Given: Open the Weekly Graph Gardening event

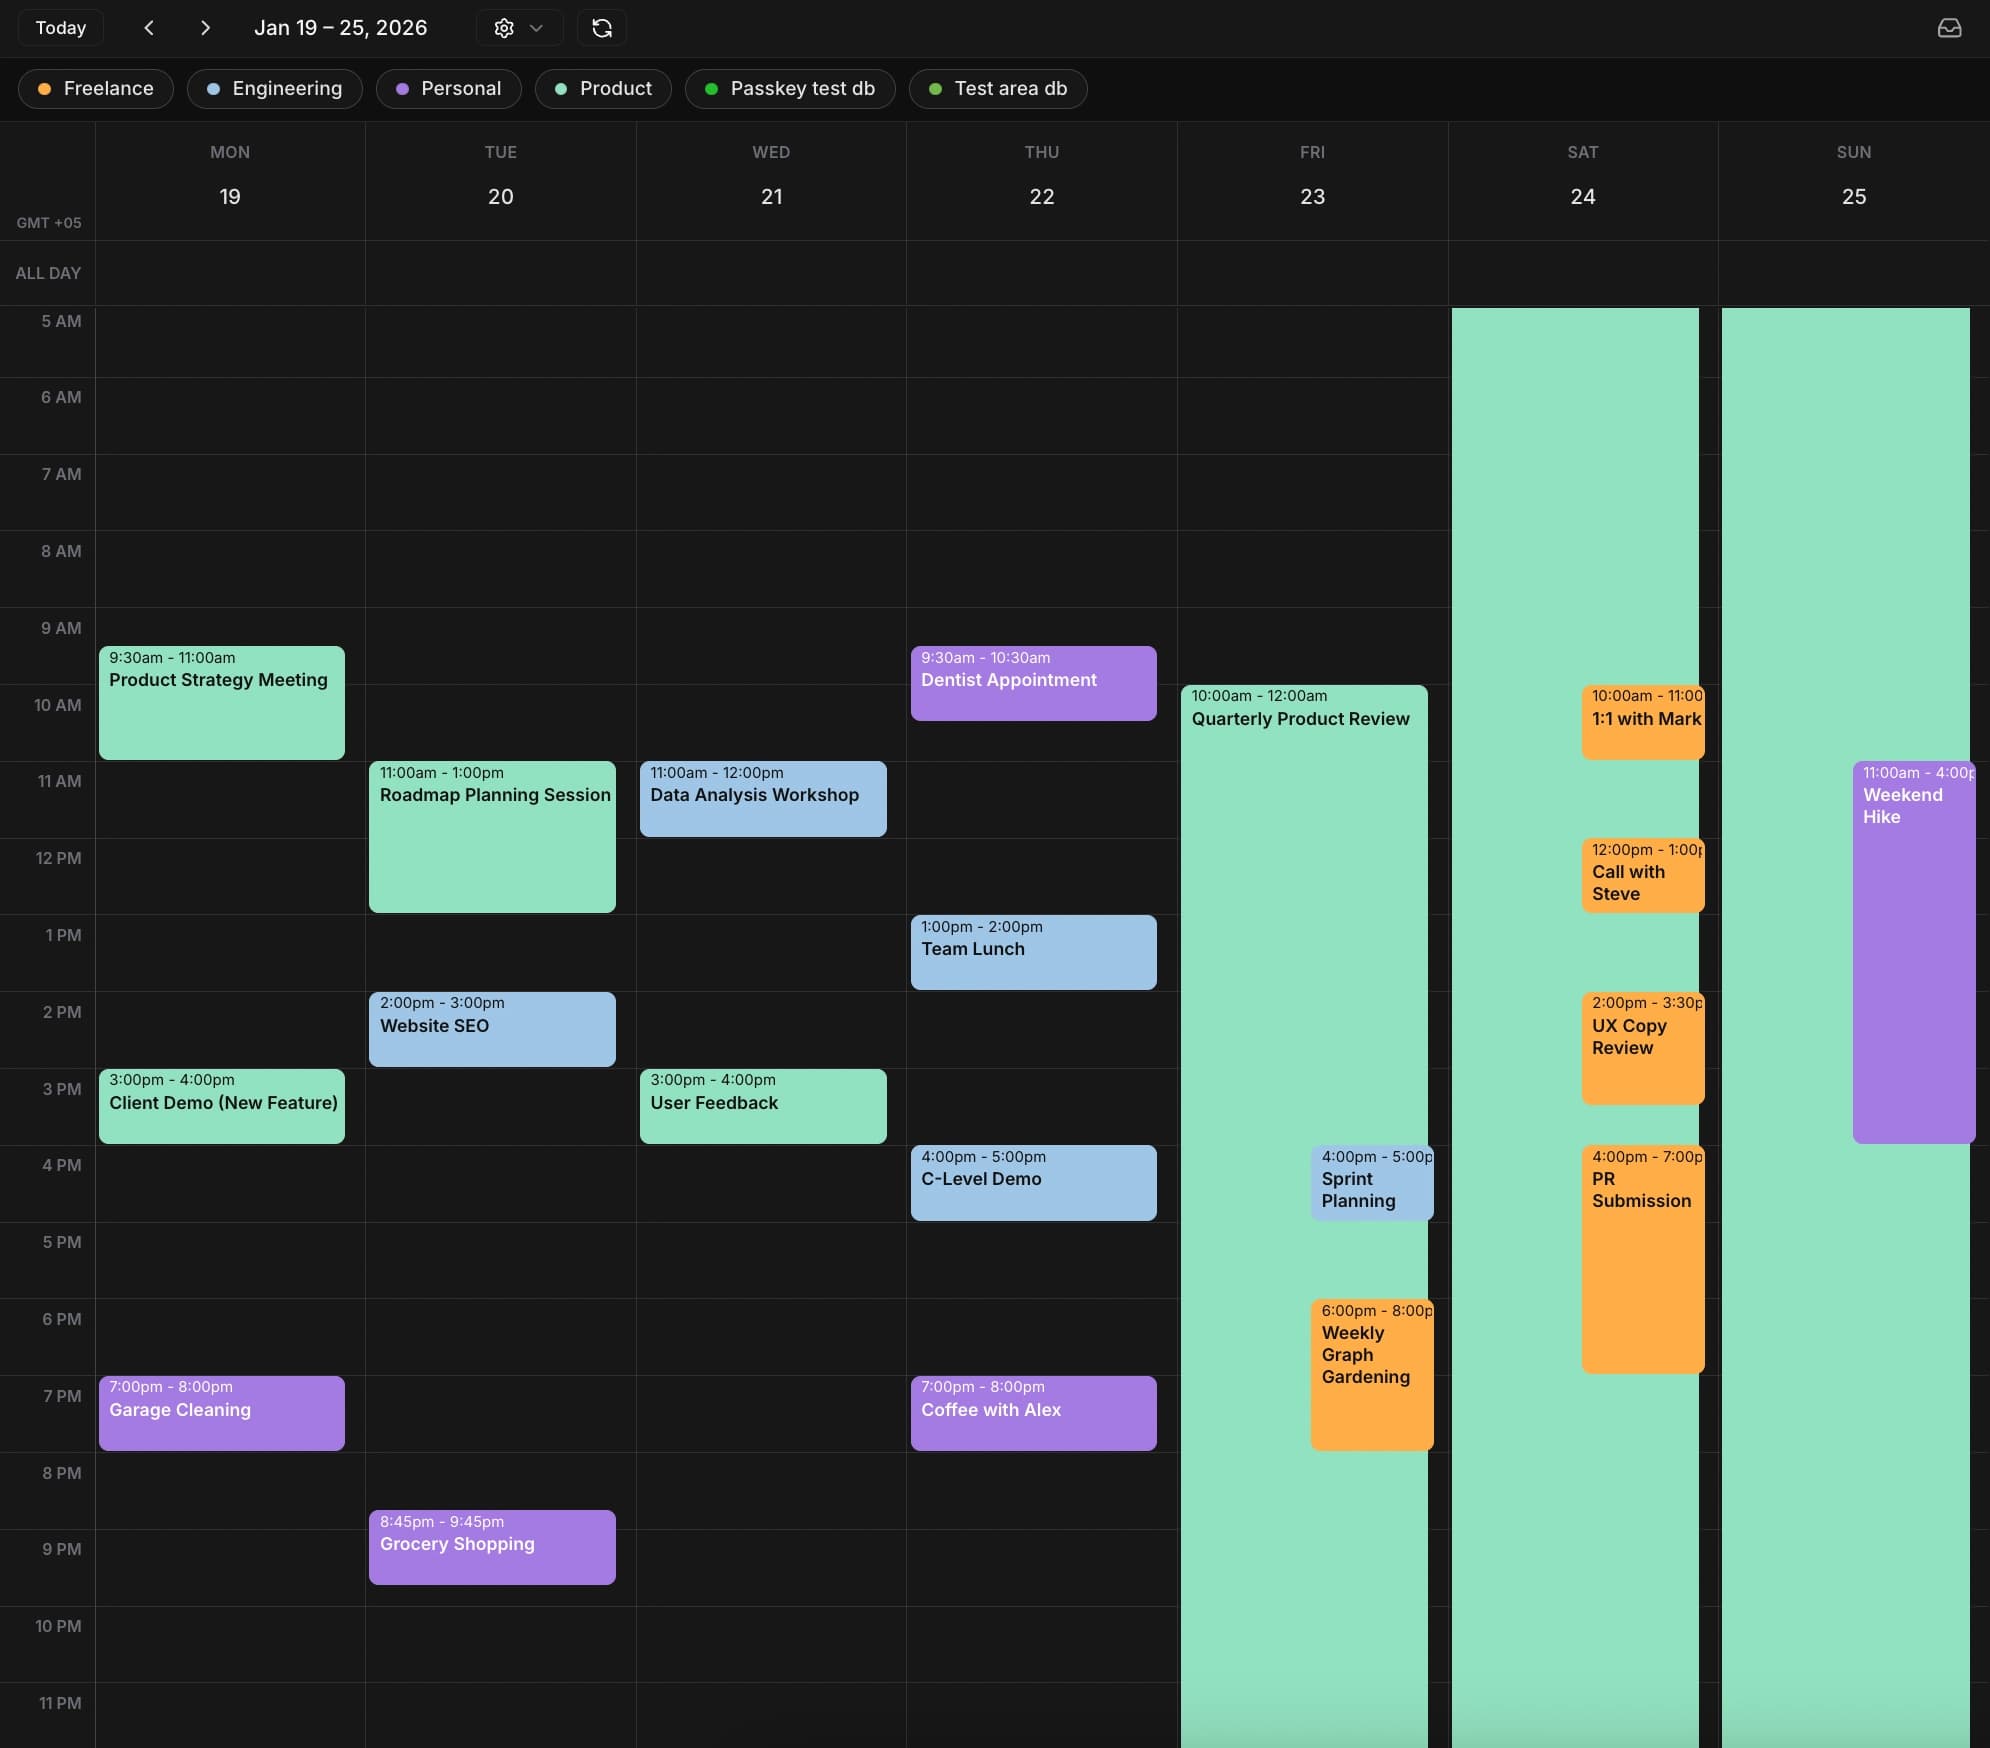Looking at the screenshot, I should click(x=1371, y=1374).
